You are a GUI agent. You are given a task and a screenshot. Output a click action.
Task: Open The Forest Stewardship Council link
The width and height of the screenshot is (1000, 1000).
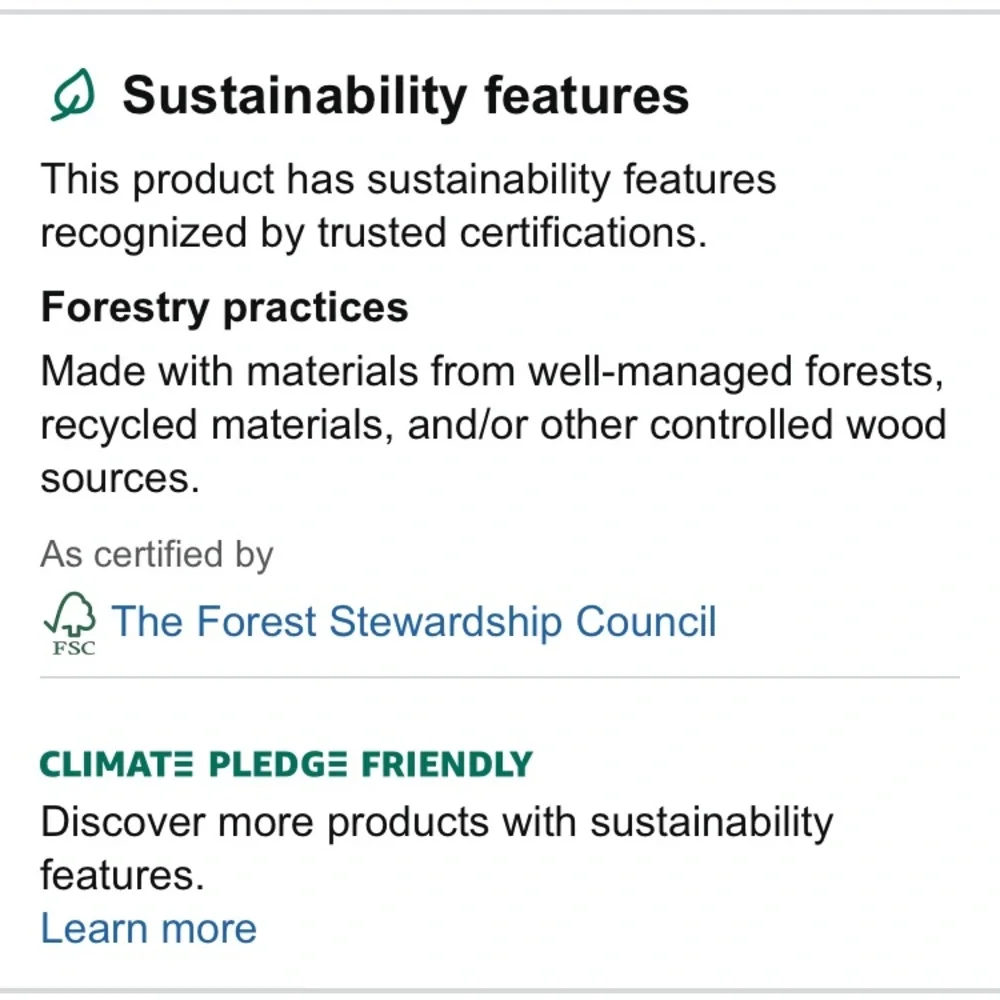[x=414, y=621]
